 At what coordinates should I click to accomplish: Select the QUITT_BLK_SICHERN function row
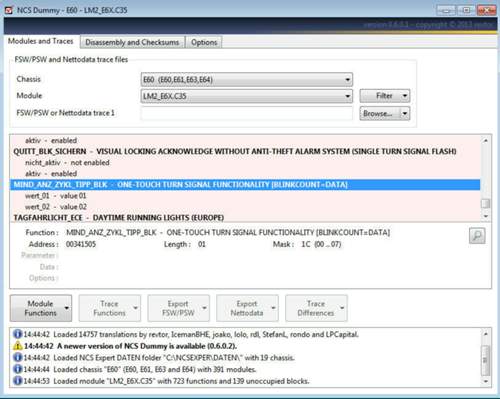coord(245,151)
